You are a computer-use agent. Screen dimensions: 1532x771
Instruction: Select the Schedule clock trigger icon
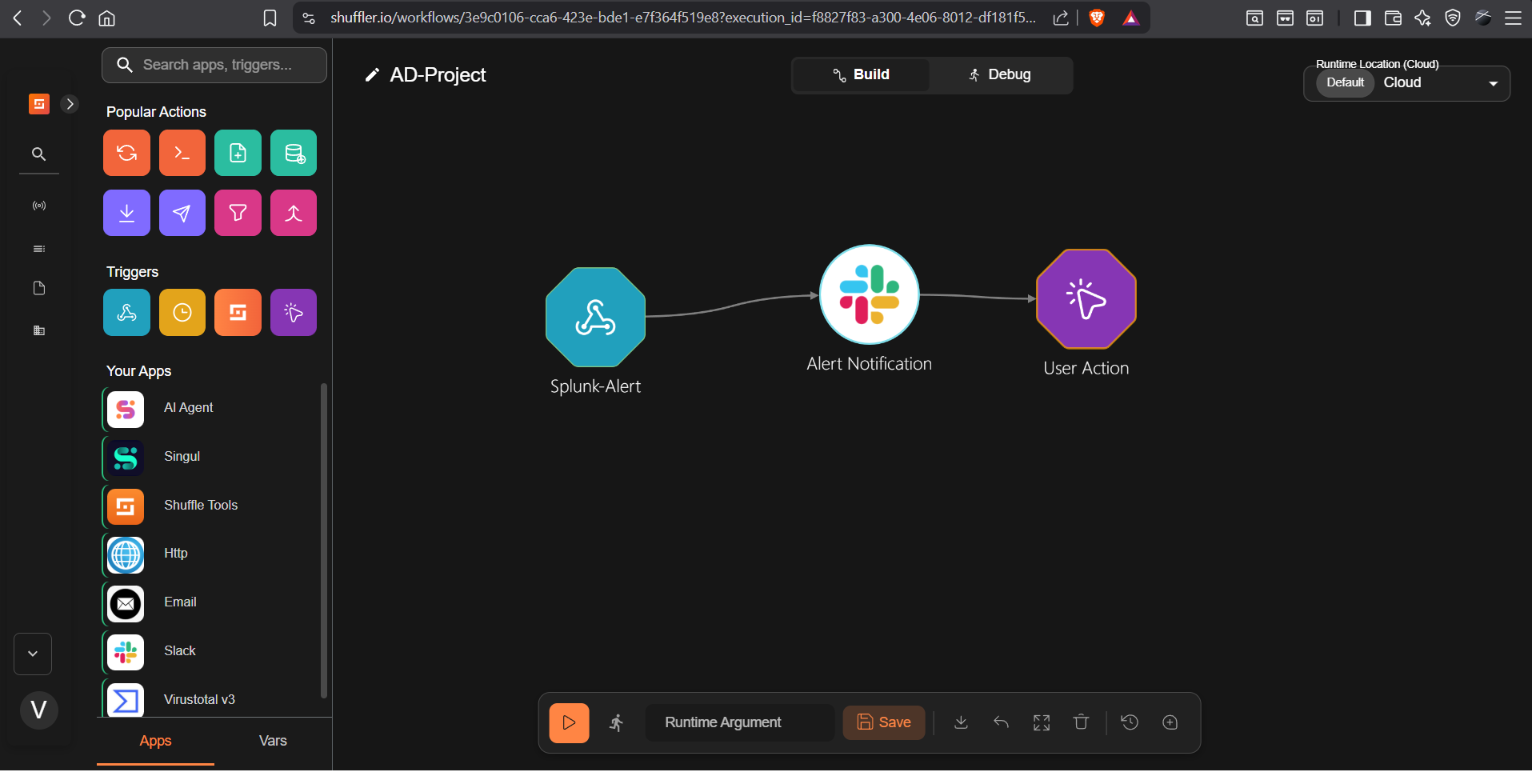pyautogui.click(x=182, y=312)
